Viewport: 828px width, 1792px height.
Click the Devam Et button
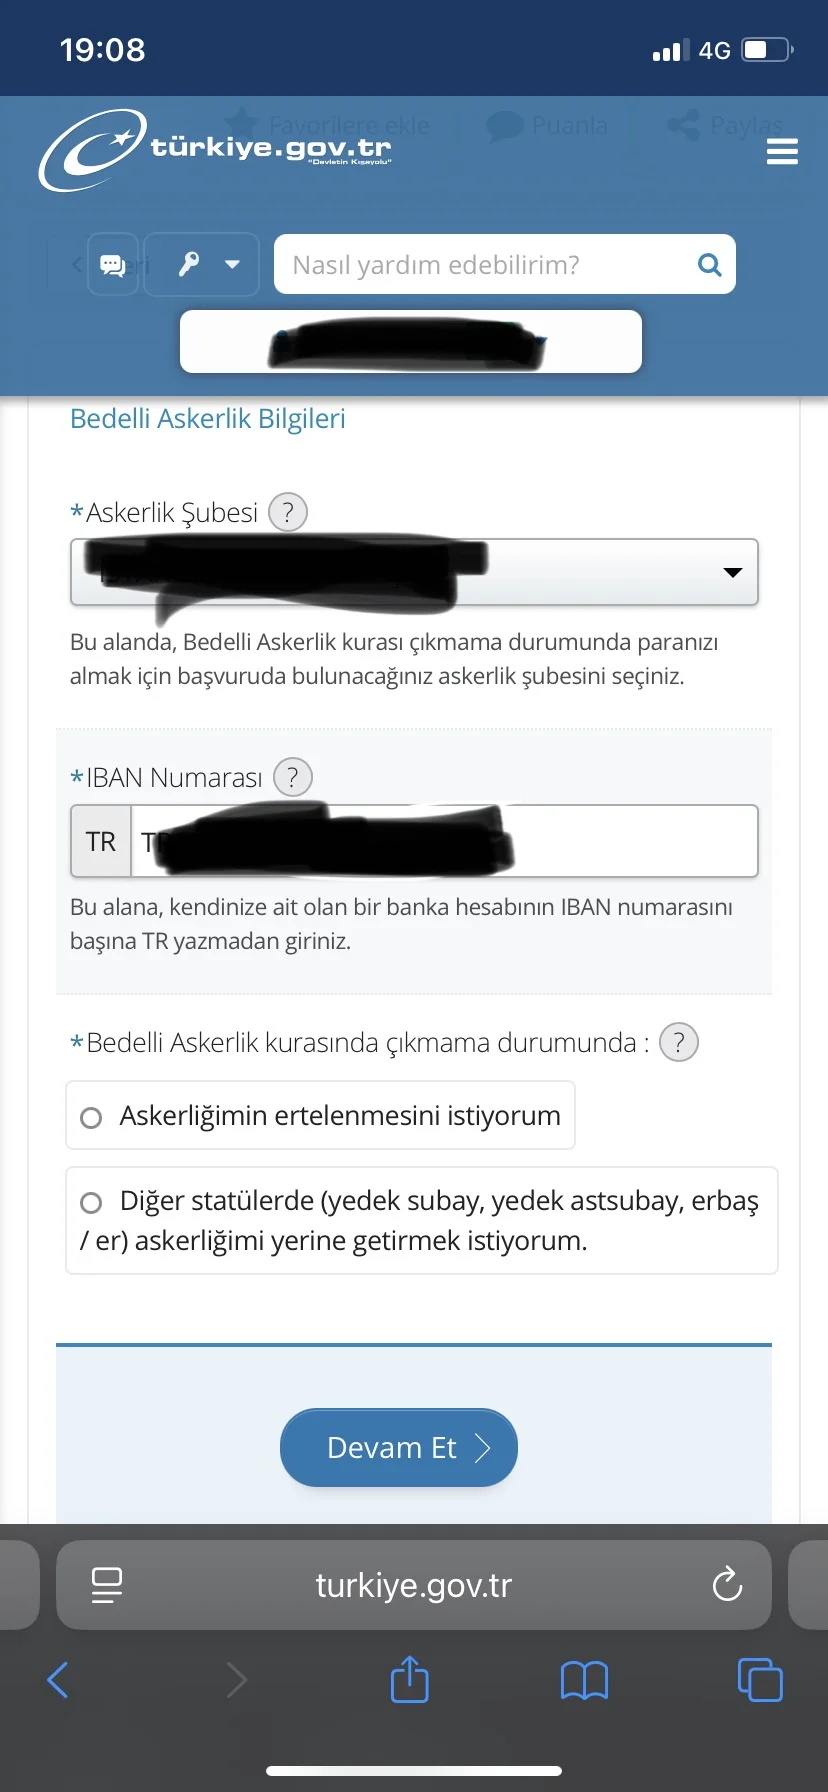click(x=399, y=1447)
